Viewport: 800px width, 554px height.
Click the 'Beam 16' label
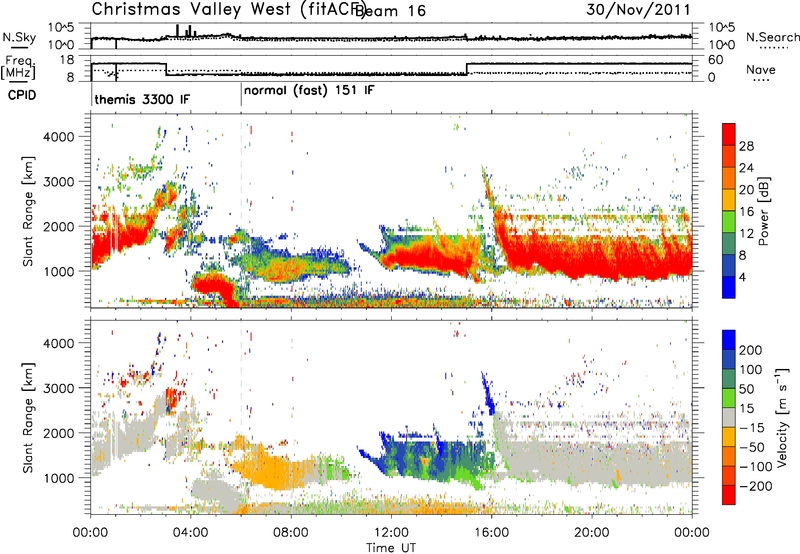coord(390,11)
